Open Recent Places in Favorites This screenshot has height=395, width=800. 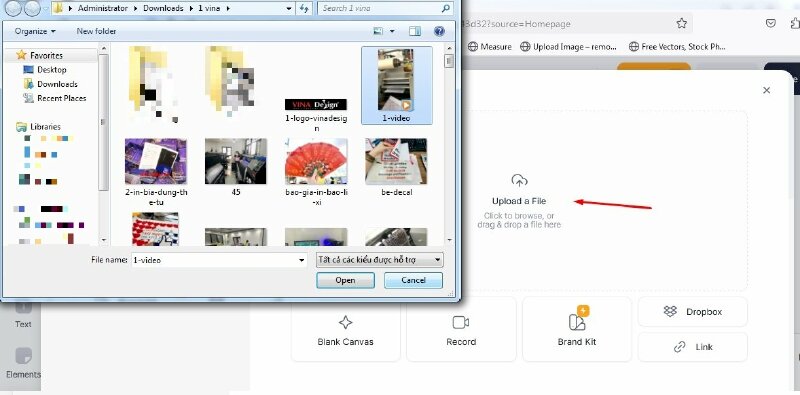tap(55, 98)
